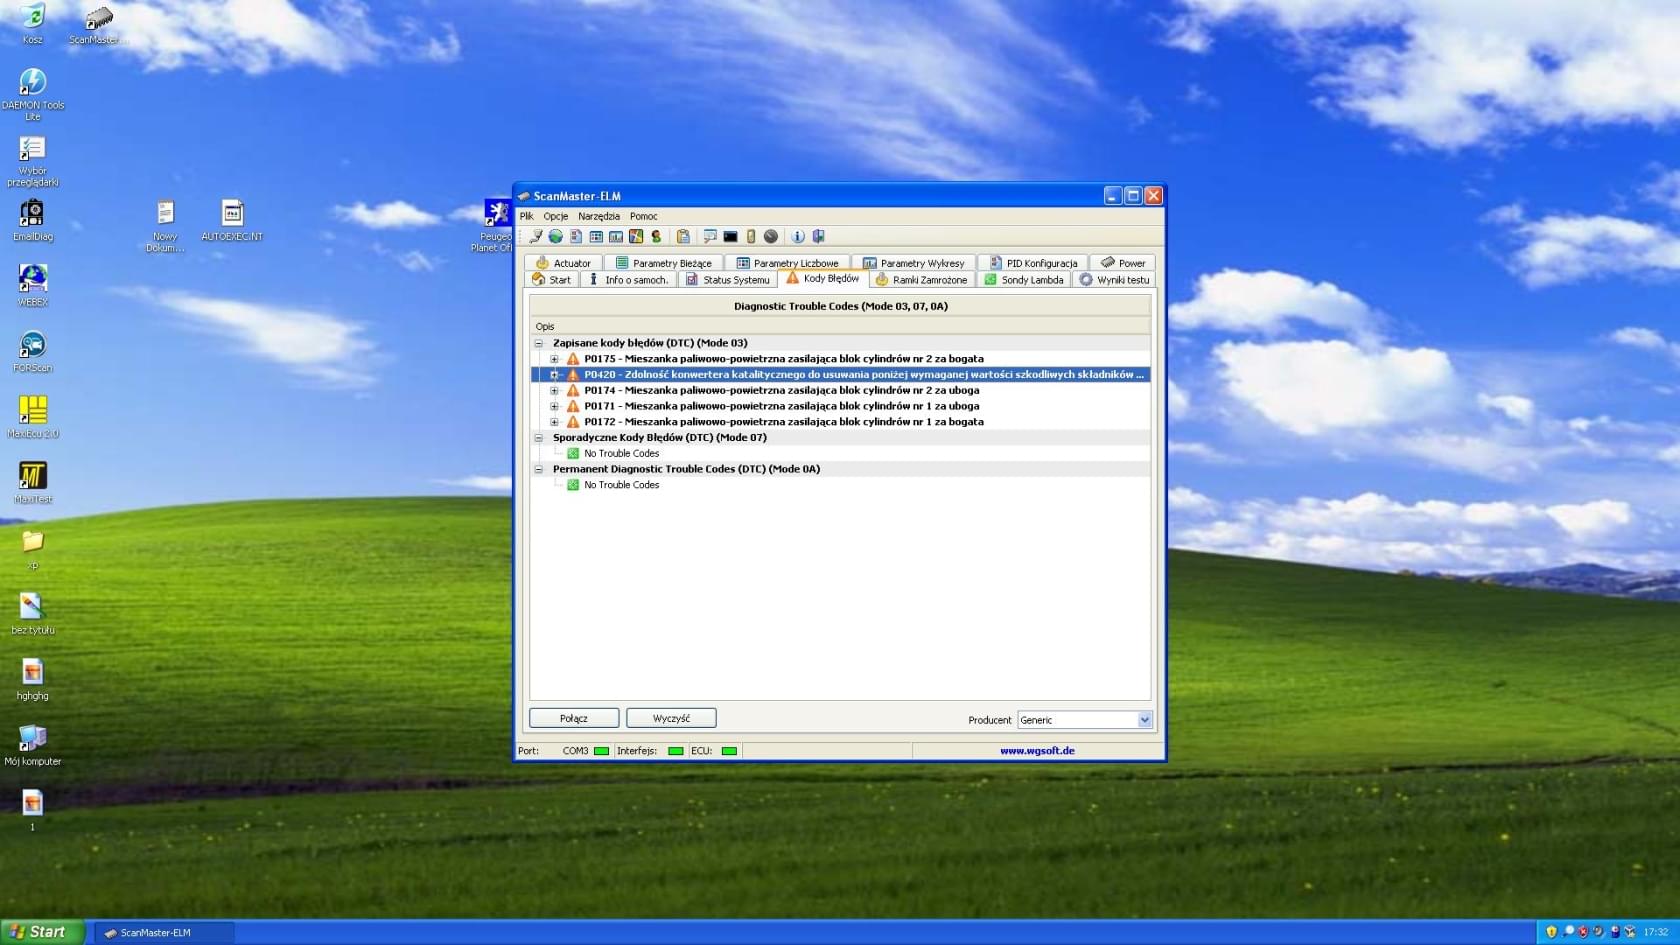Open the Producent dropdown set to Generic
This screenshot has height=945, width=1680.
tap(1085, 720)
